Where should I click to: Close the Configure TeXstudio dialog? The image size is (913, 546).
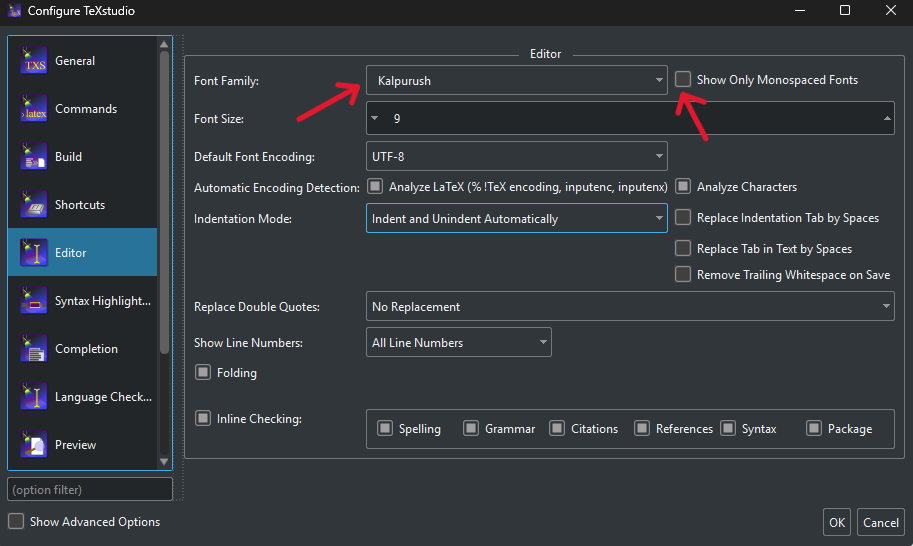point(890,10)
